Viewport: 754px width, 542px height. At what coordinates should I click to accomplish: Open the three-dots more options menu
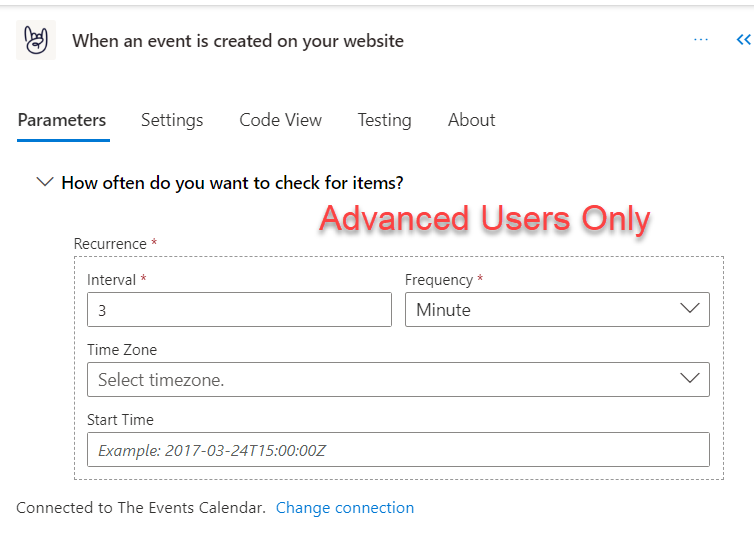[701, 39]
